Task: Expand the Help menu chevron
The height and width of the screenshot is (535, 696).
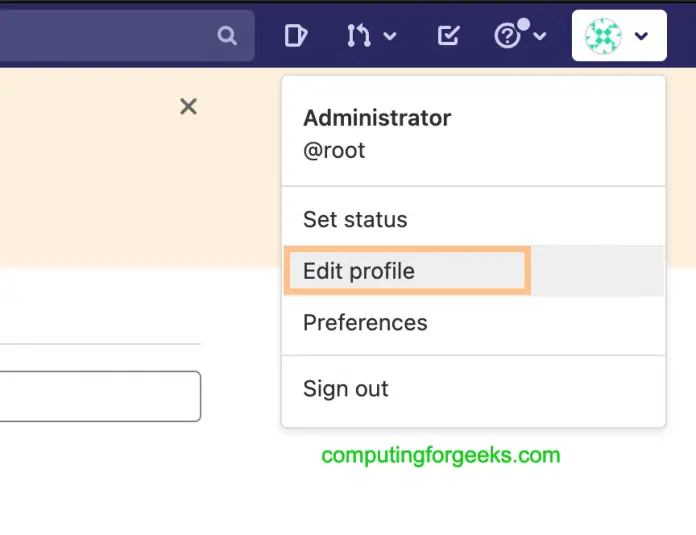Action: pos(540,37)
